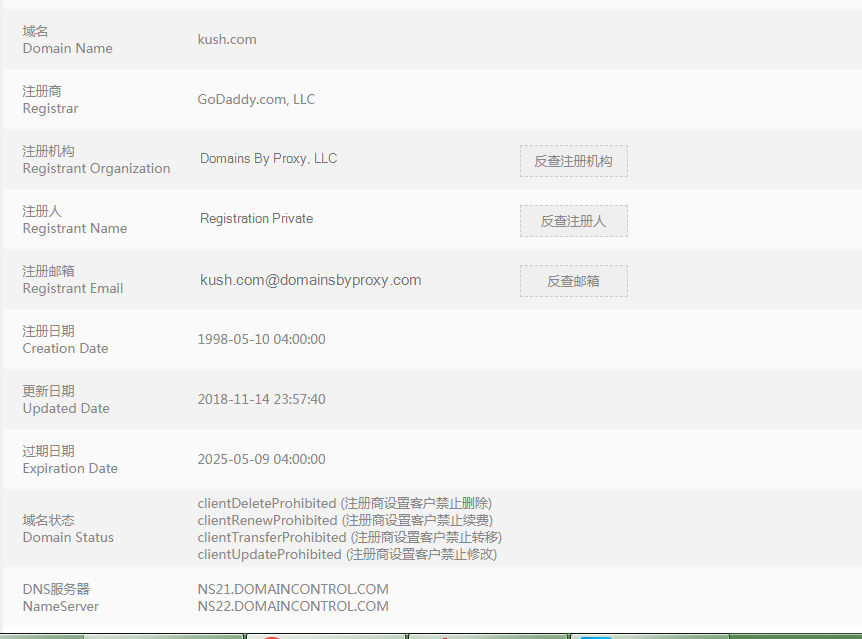This screenshot has width=862, height=639.
Task: Select NS21.DOMAINCONTROL.COM nameserver
Action: (293, 590)
